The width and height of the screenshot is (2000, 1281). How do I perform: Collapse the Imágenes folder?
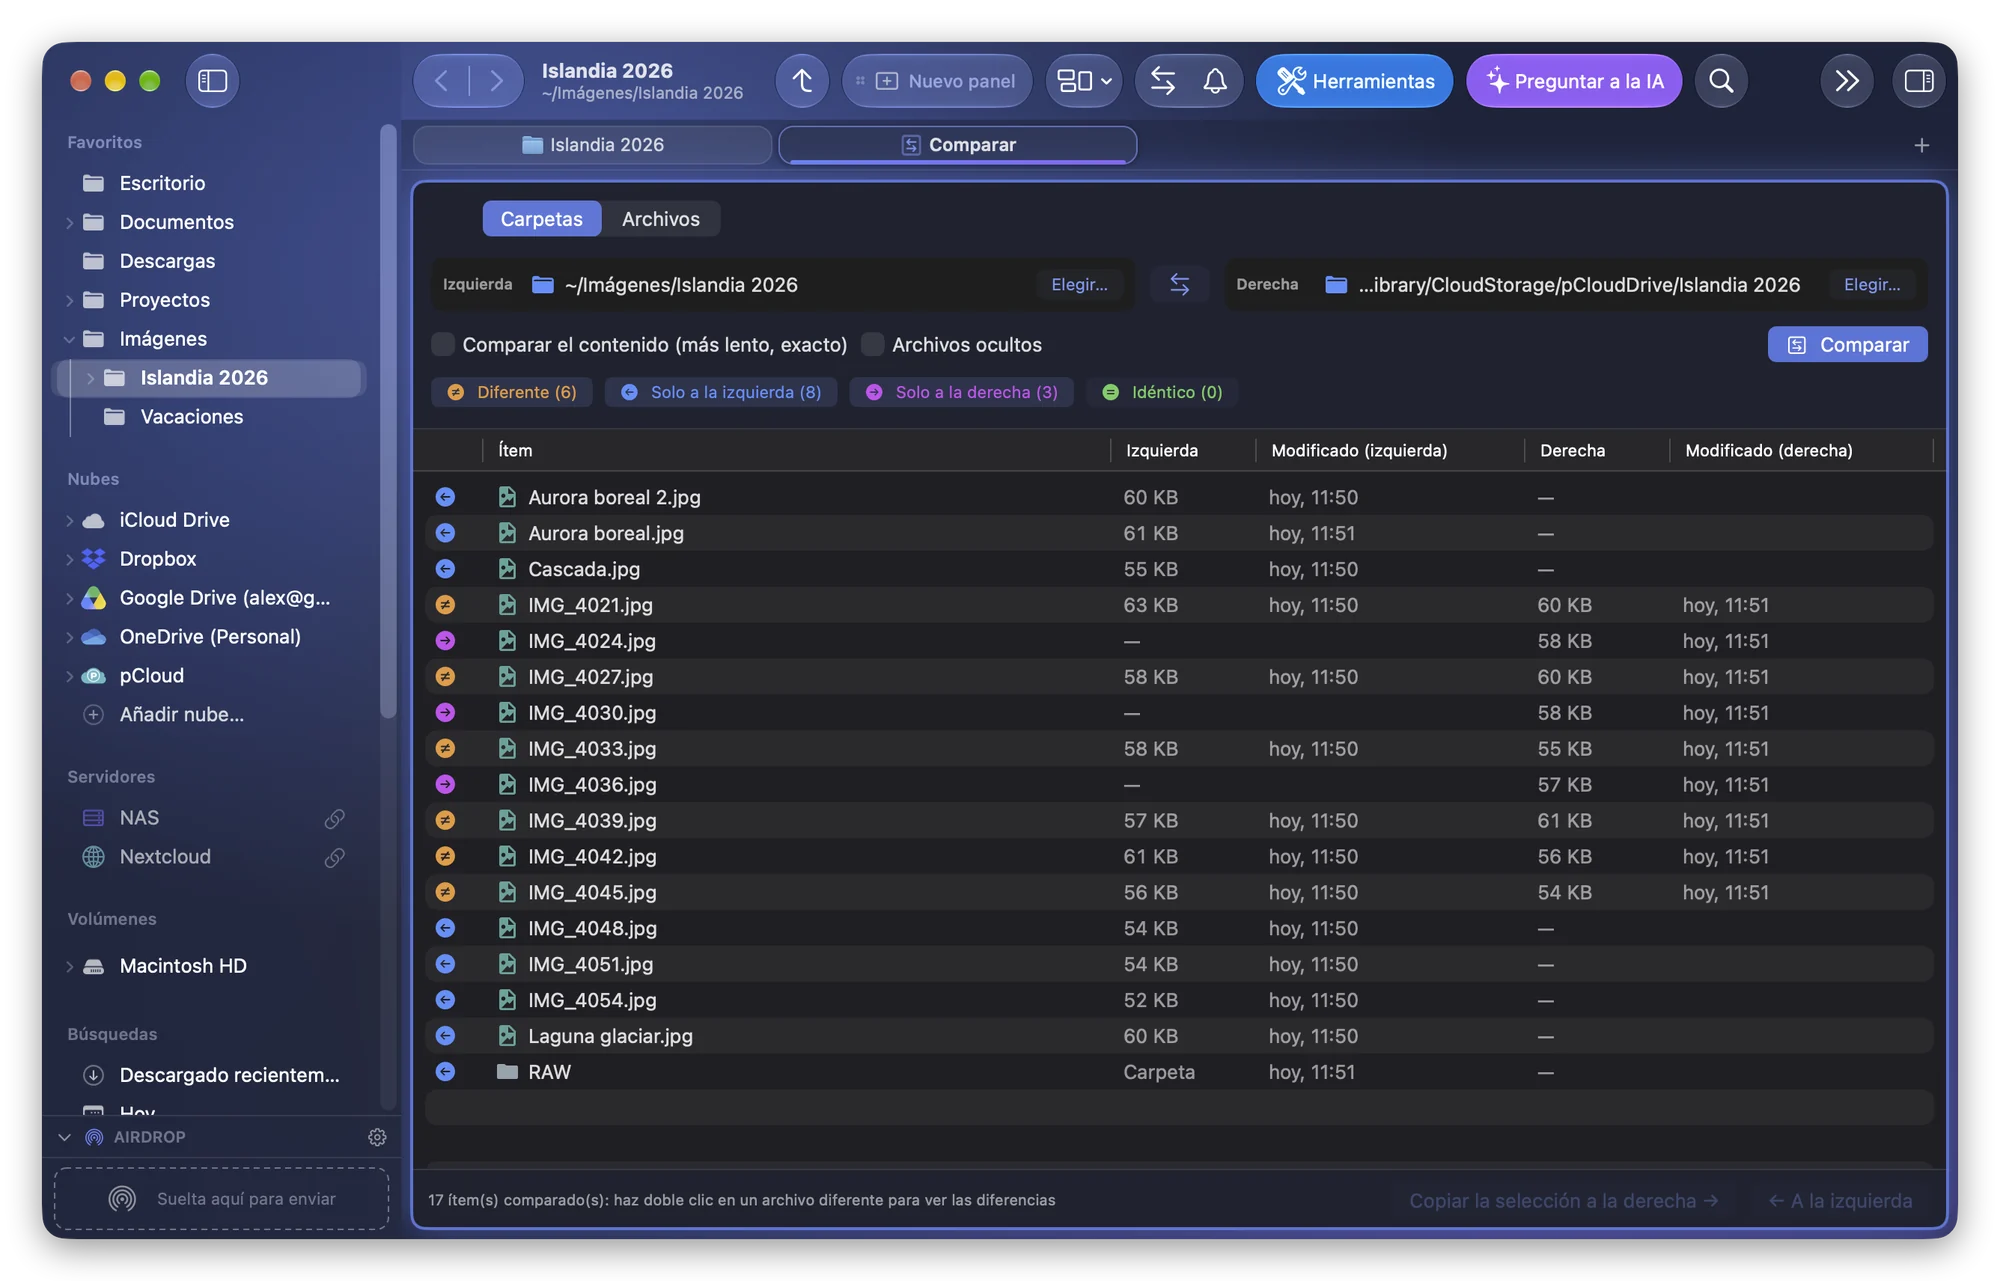[x=69, y=340]
